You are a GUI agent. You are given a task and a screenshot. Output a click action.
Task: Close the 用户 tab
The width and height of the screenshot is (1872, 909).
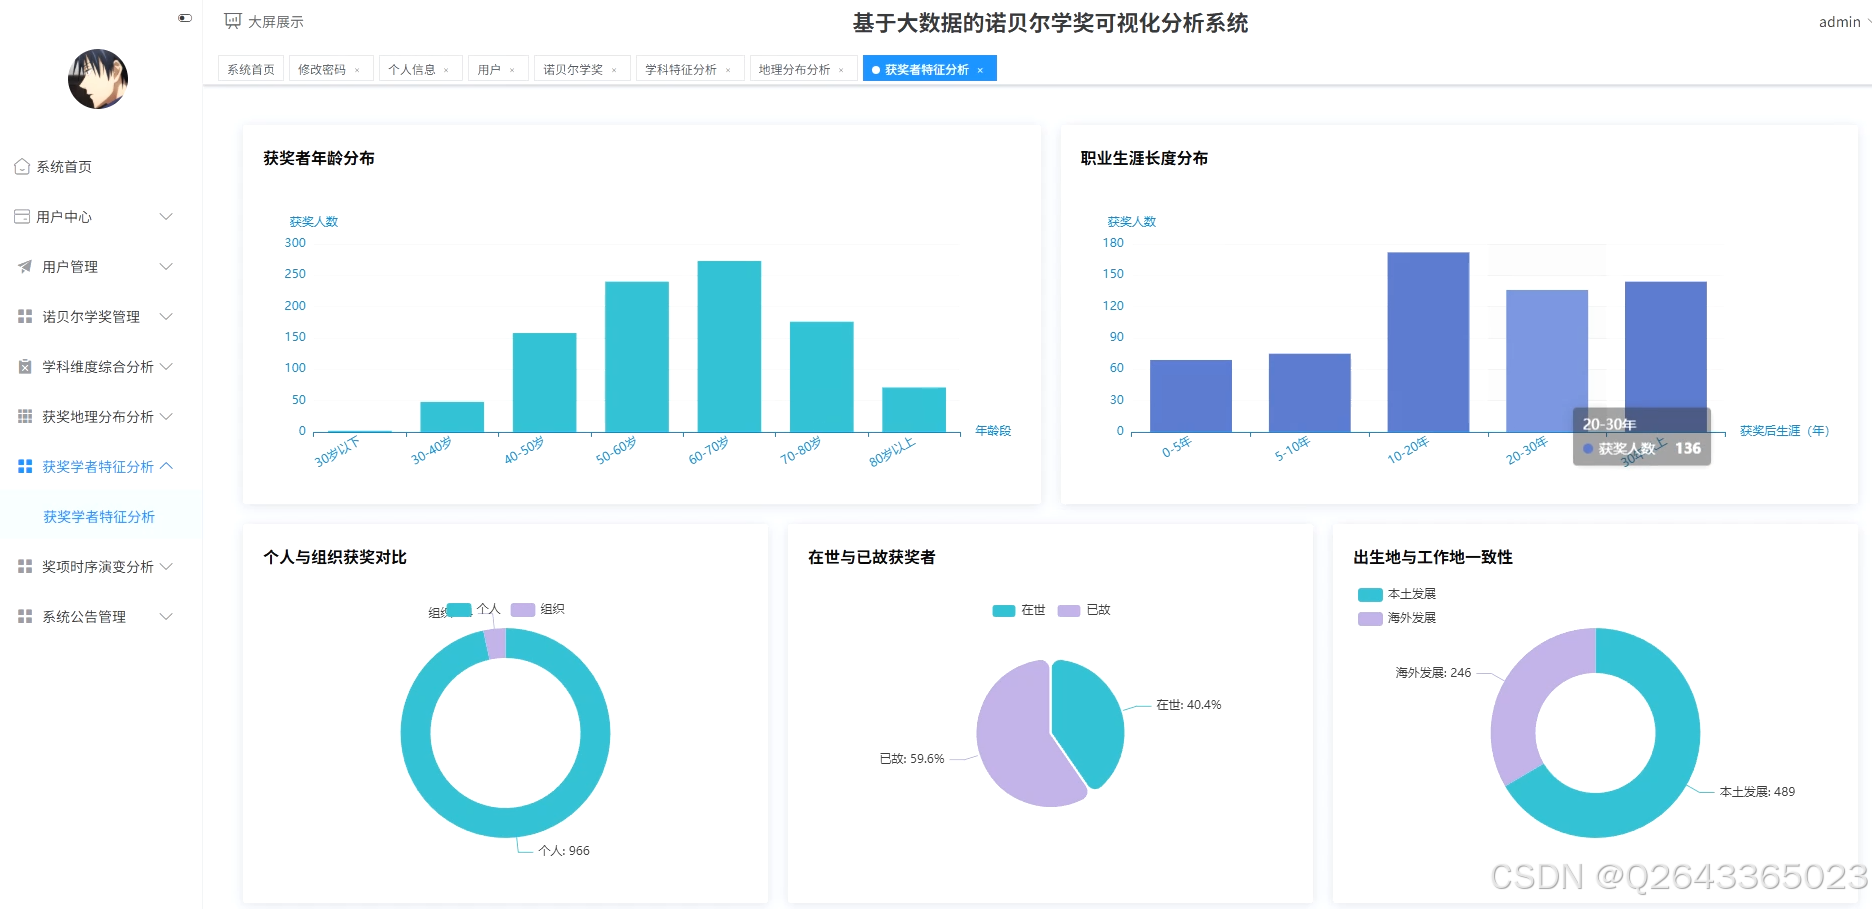click(512, 70)
